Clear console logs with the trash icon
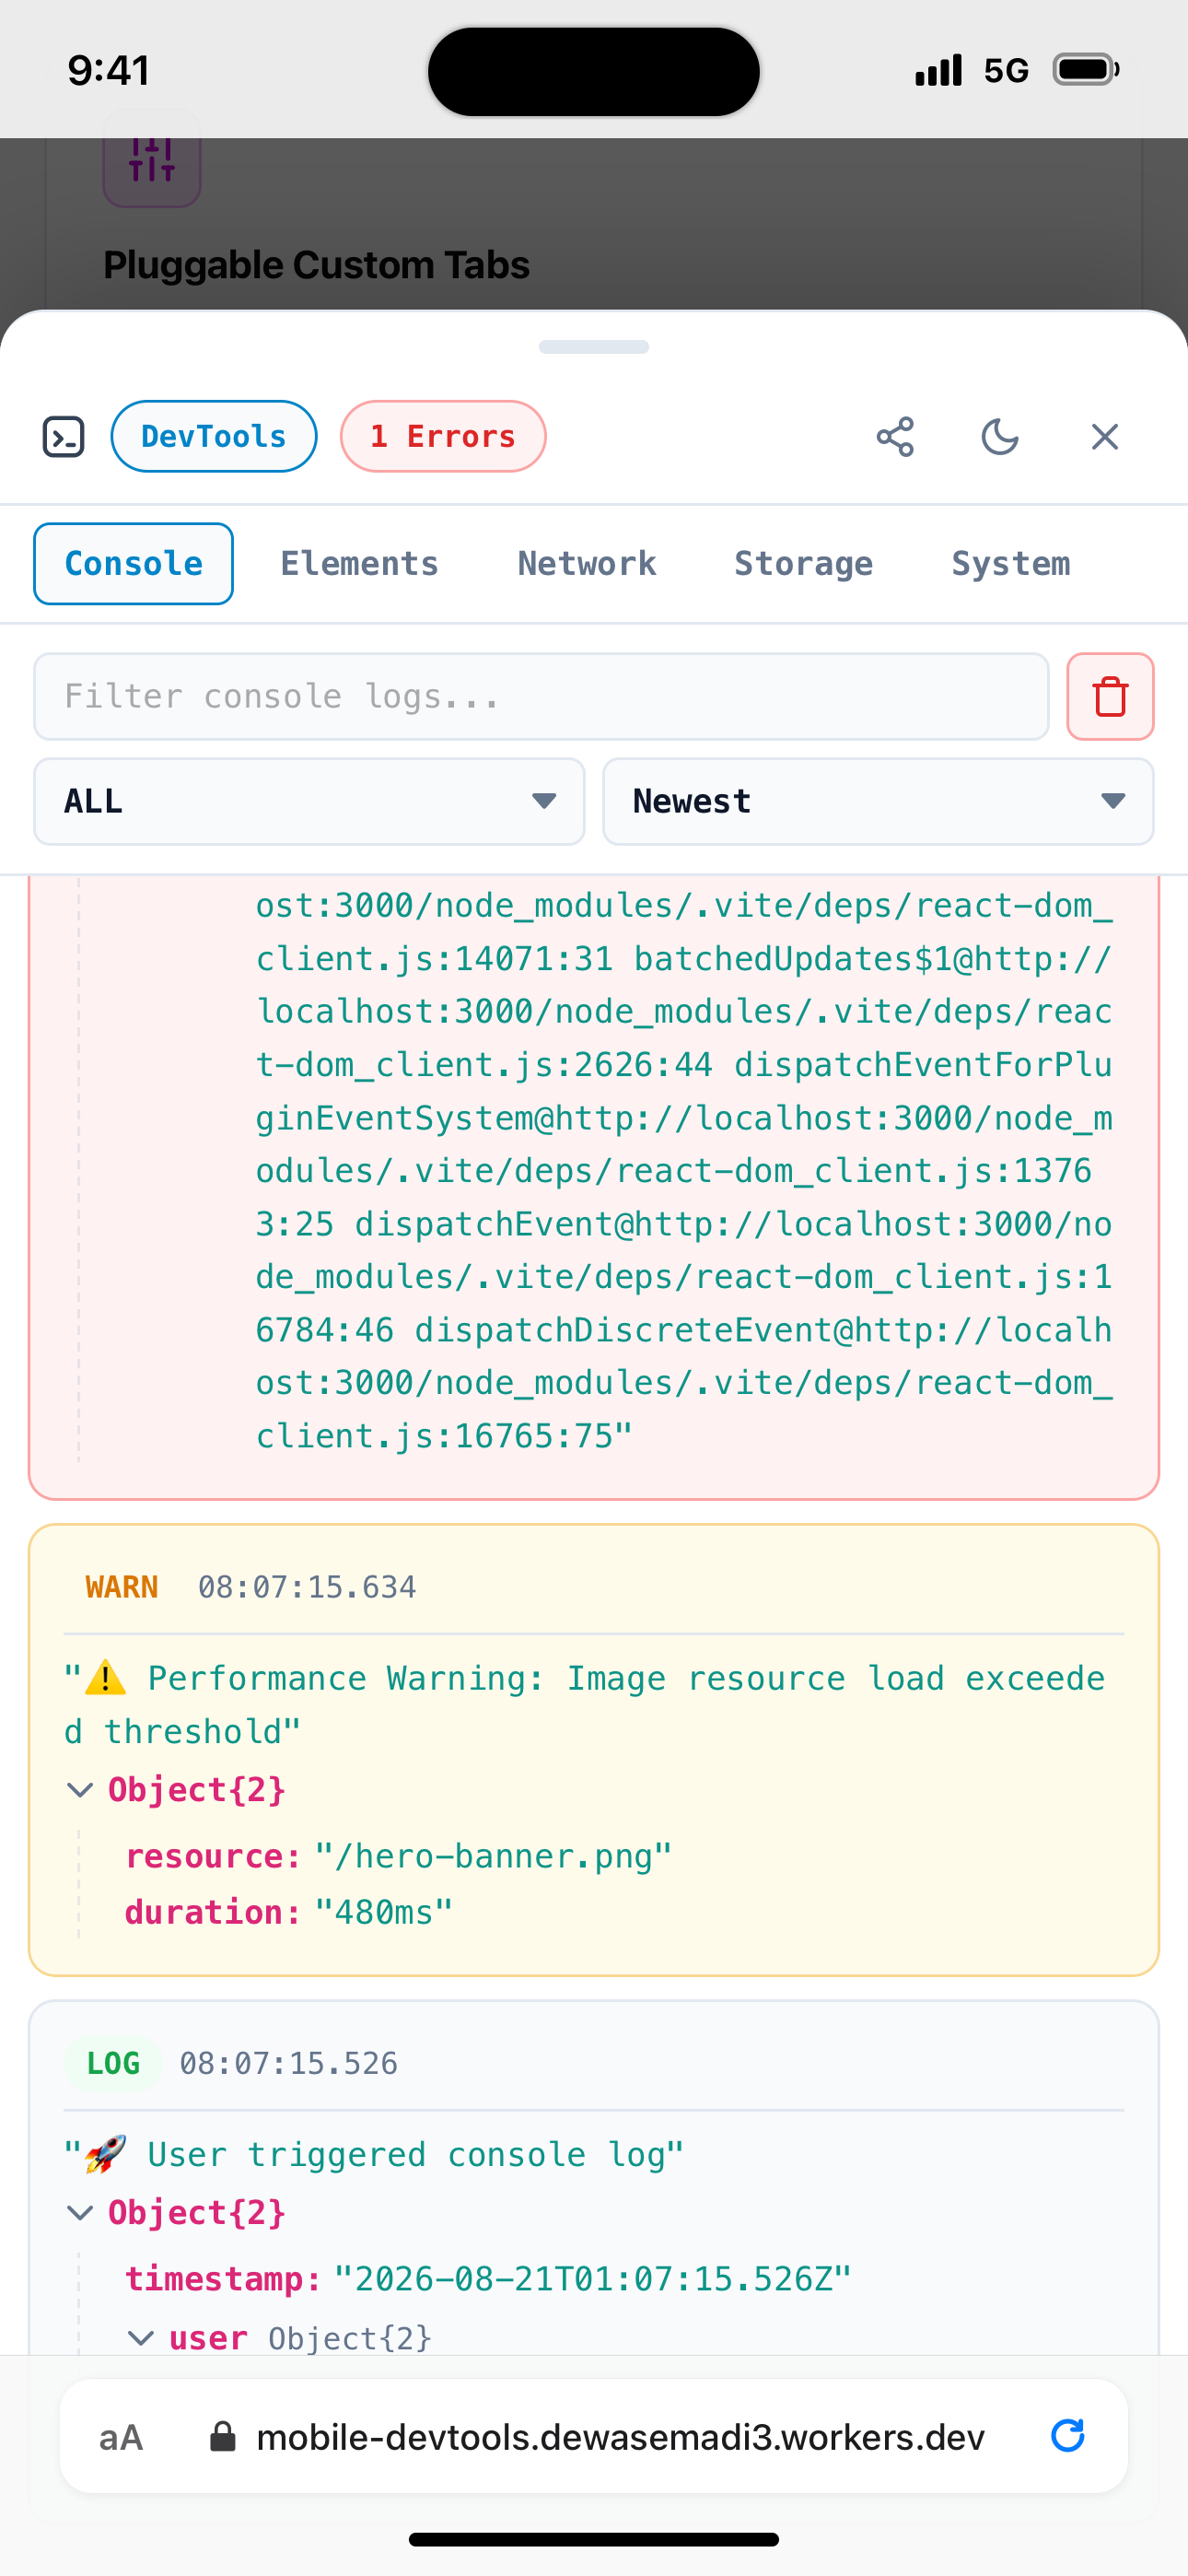 tap(1110, 697)
